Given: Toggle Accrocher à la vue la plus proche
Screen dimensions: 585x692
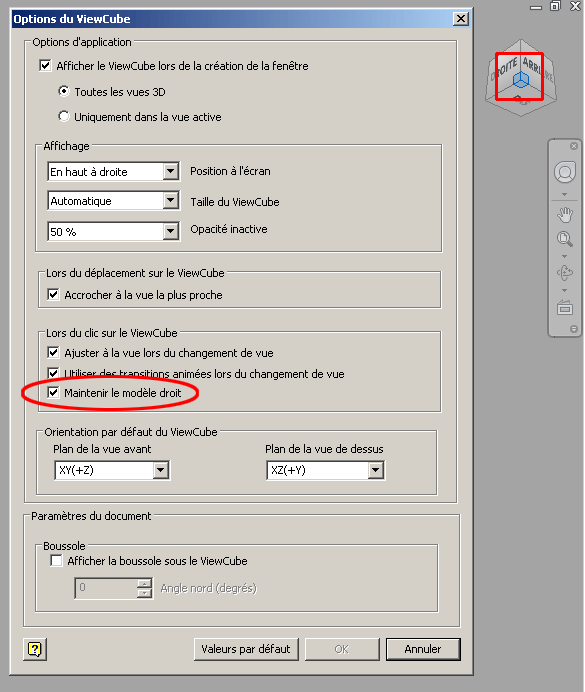Looking at the screenshot, I should click(x=53, y=294).
